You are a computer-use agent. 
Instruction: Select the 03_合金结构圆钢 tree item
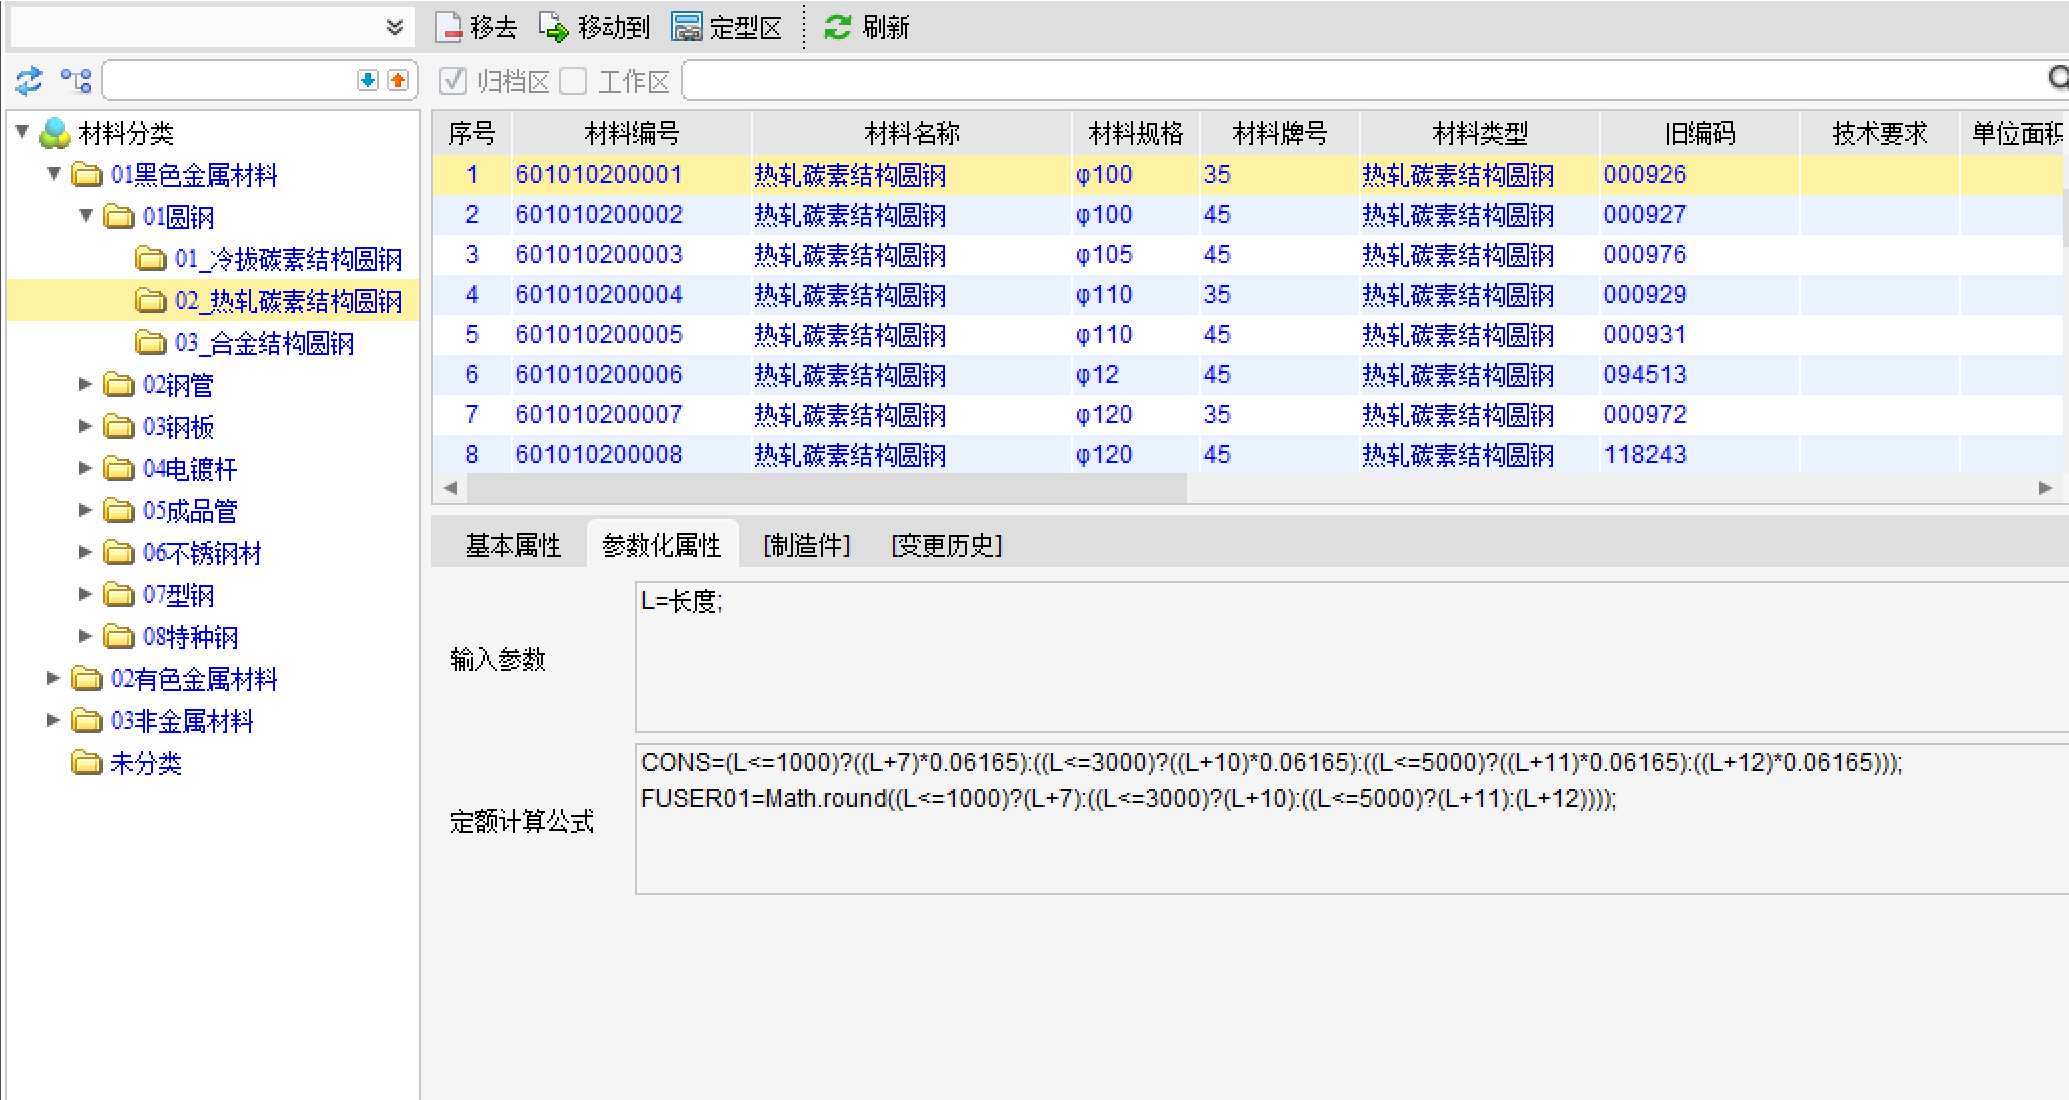click(264, 343)
